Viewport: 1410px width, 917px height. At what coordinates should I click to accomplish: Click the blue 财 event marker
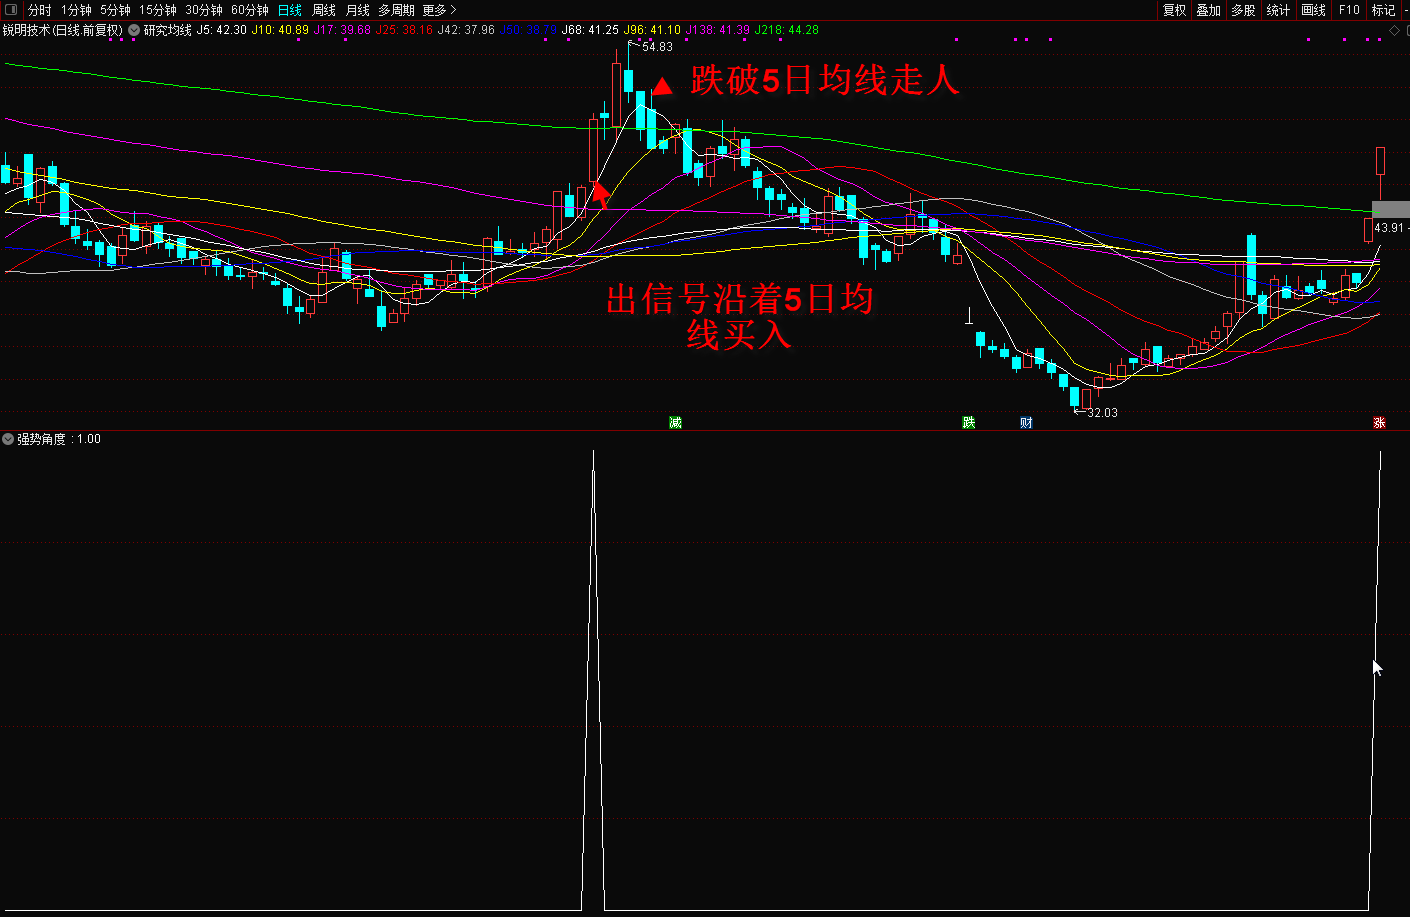1026,423
